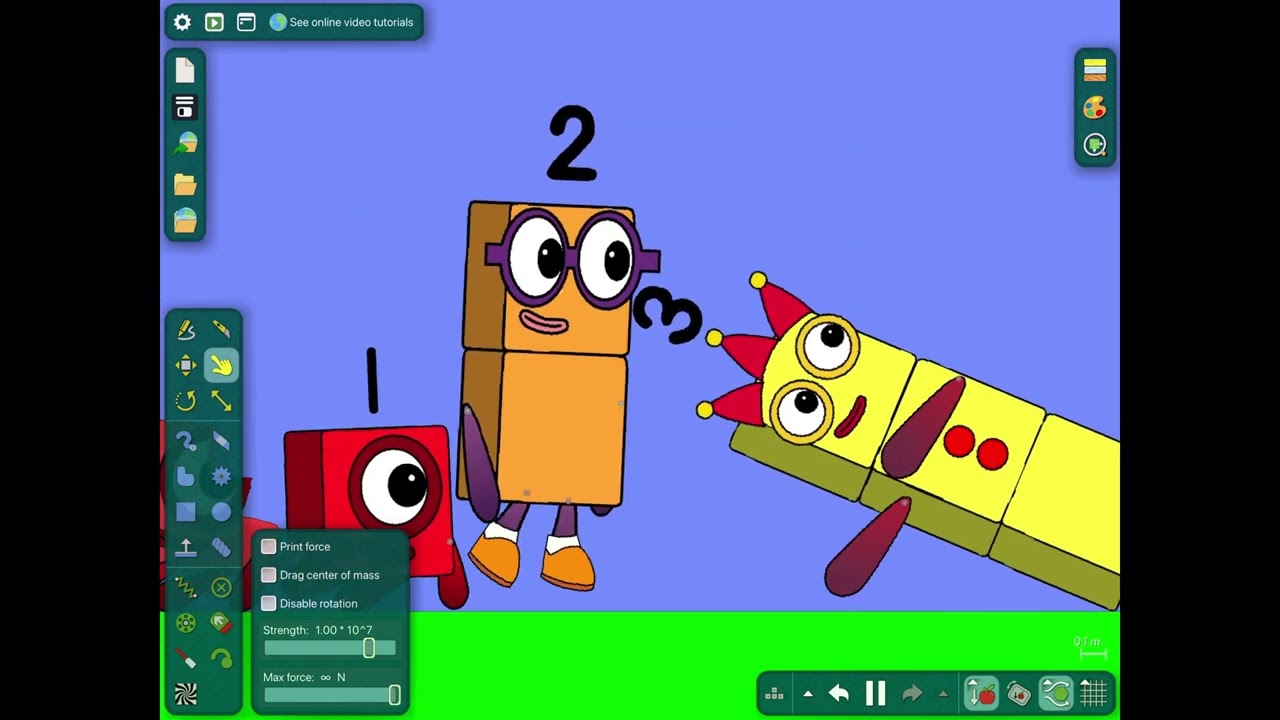The height and width of the screenshot is (720, 1280).
Task: Select the Chain tool
Action: click(x=221, y=548)
